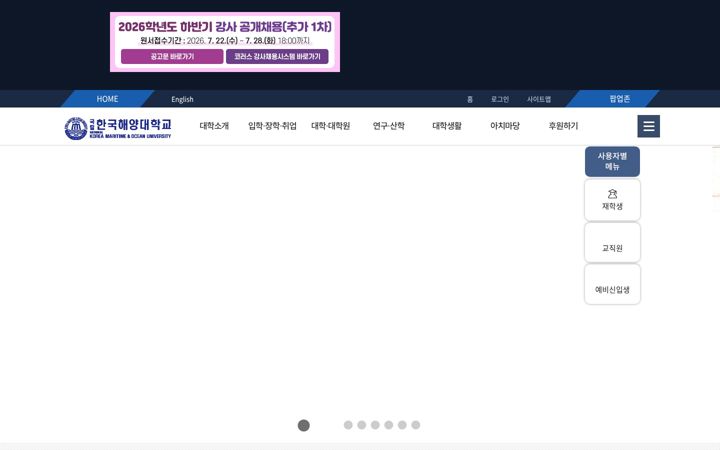Select the fifth gray slide indicator dot
The width and height of the screenshot is (720, 450).
click(x=402, y=425)
